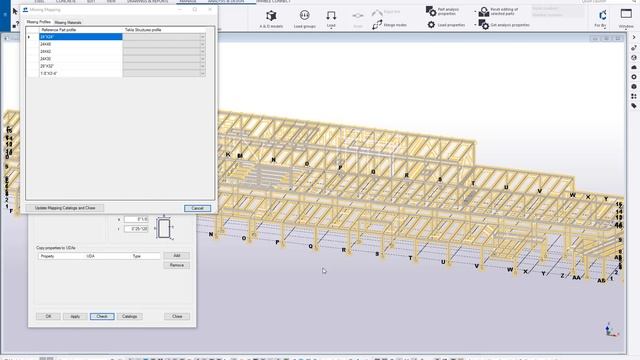Image resolution: width=640 pixels, height=360 pixels.
Task: Switch to Missing Materials tab
Action: pos(68,22)
